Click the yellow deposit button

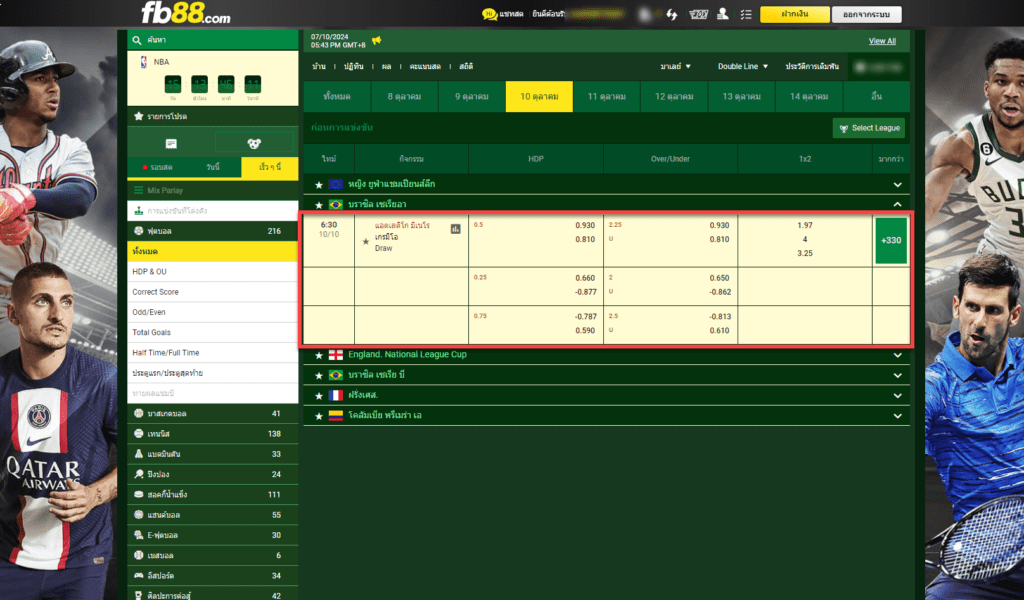tap(795, 14)
